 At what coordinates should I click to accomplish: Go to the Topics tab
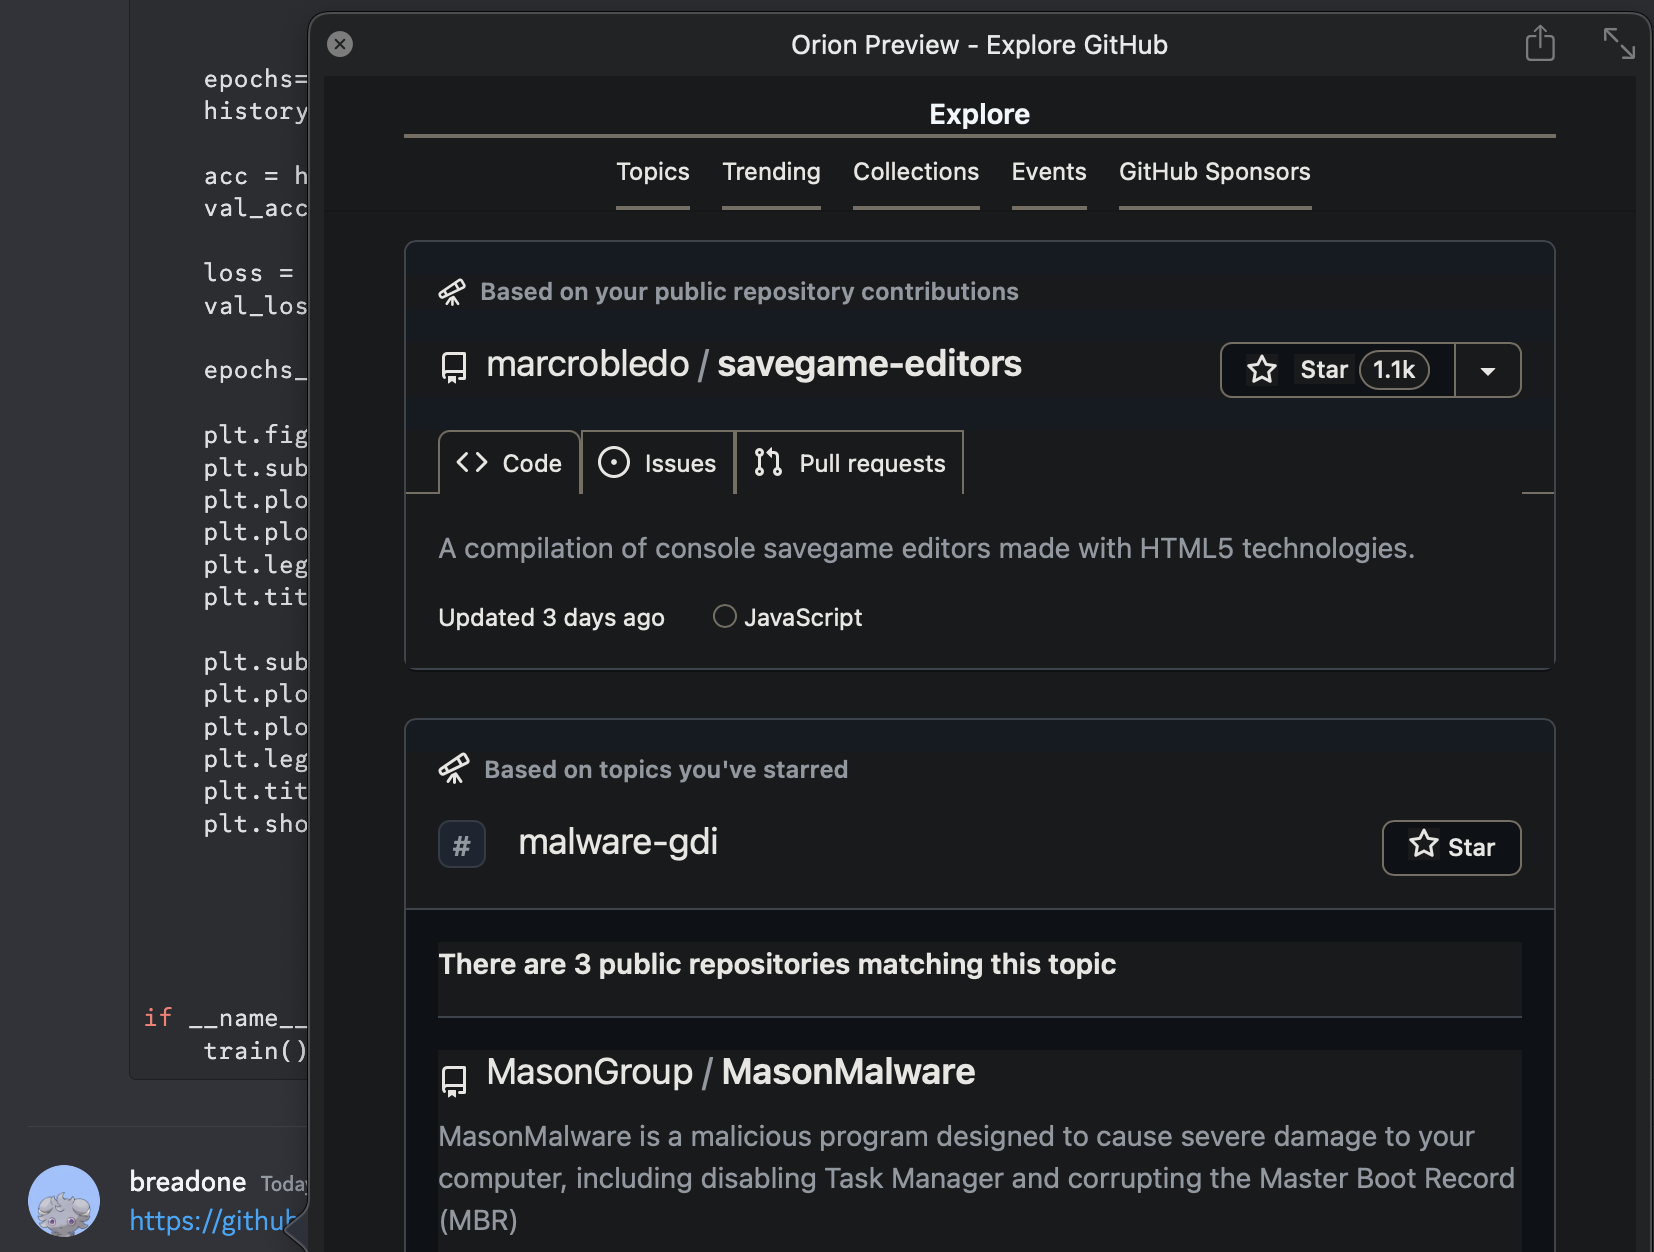652,172
